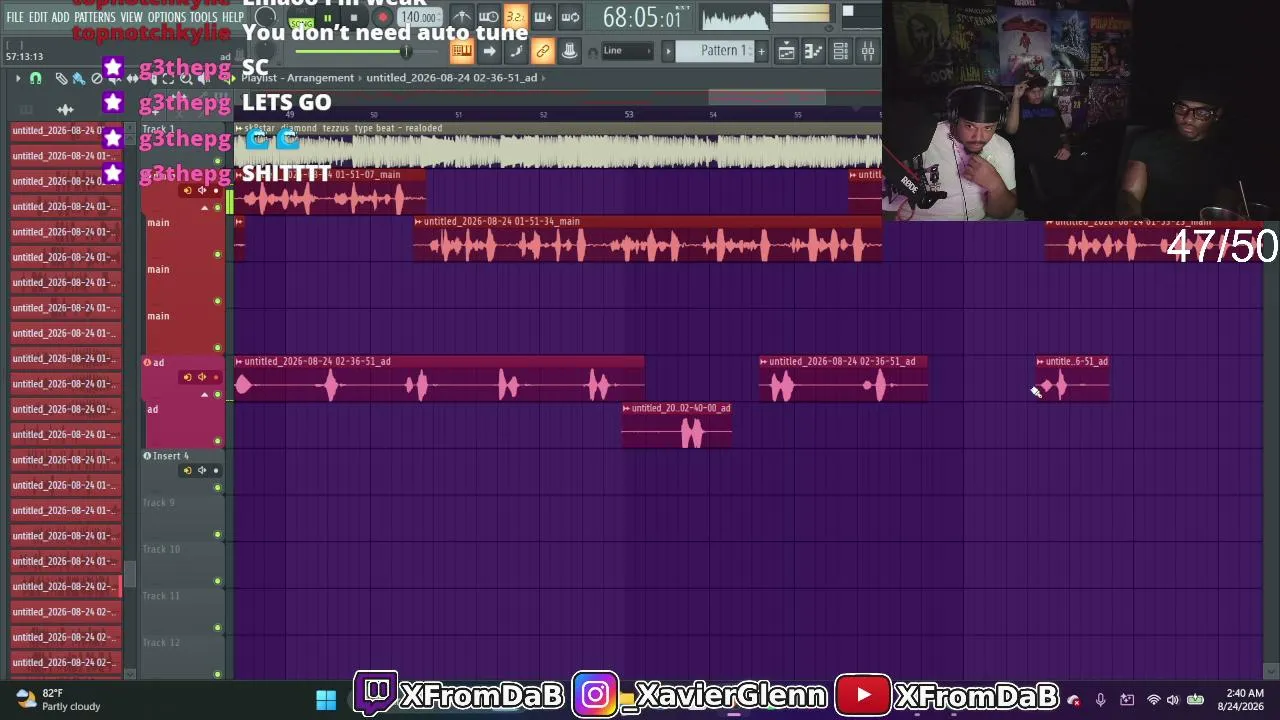Screen dimensions: 1280x720
Task: Click the knob-shaped controller icon
Action: click(x=569, y=51)
